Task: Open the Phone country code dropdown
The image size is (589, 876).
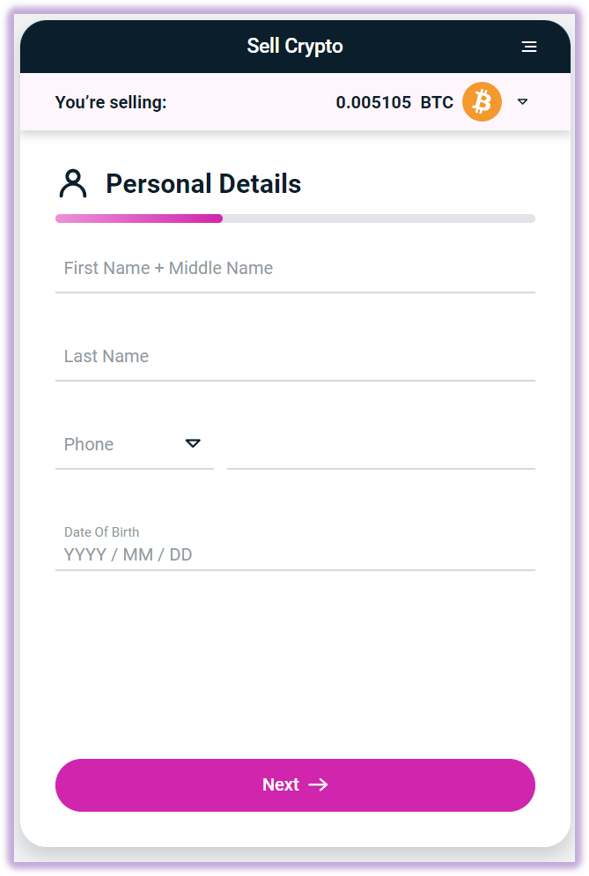Action: pos(134,445)
